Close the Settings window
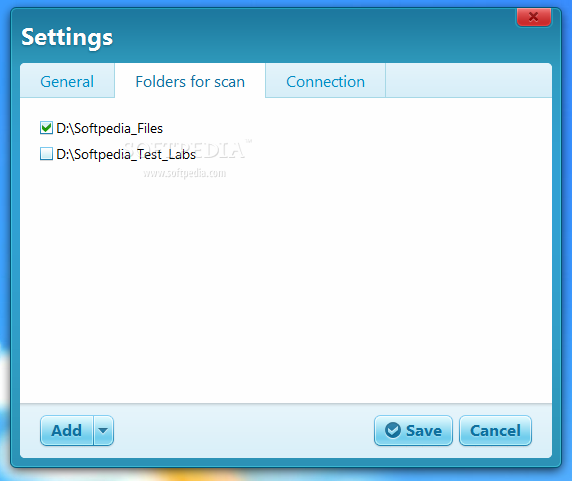The image size is (572, 481). (x=533, y=17)
